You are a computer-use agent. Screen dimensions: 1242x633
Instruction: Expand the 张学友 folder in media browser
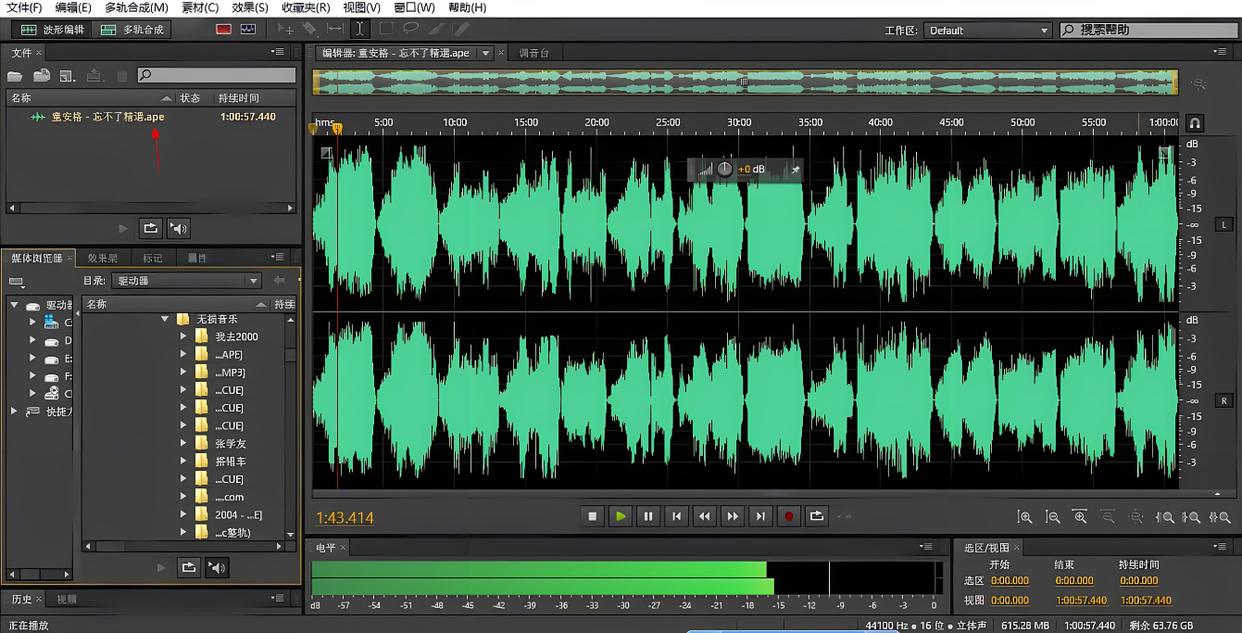(x=183, y=444)
